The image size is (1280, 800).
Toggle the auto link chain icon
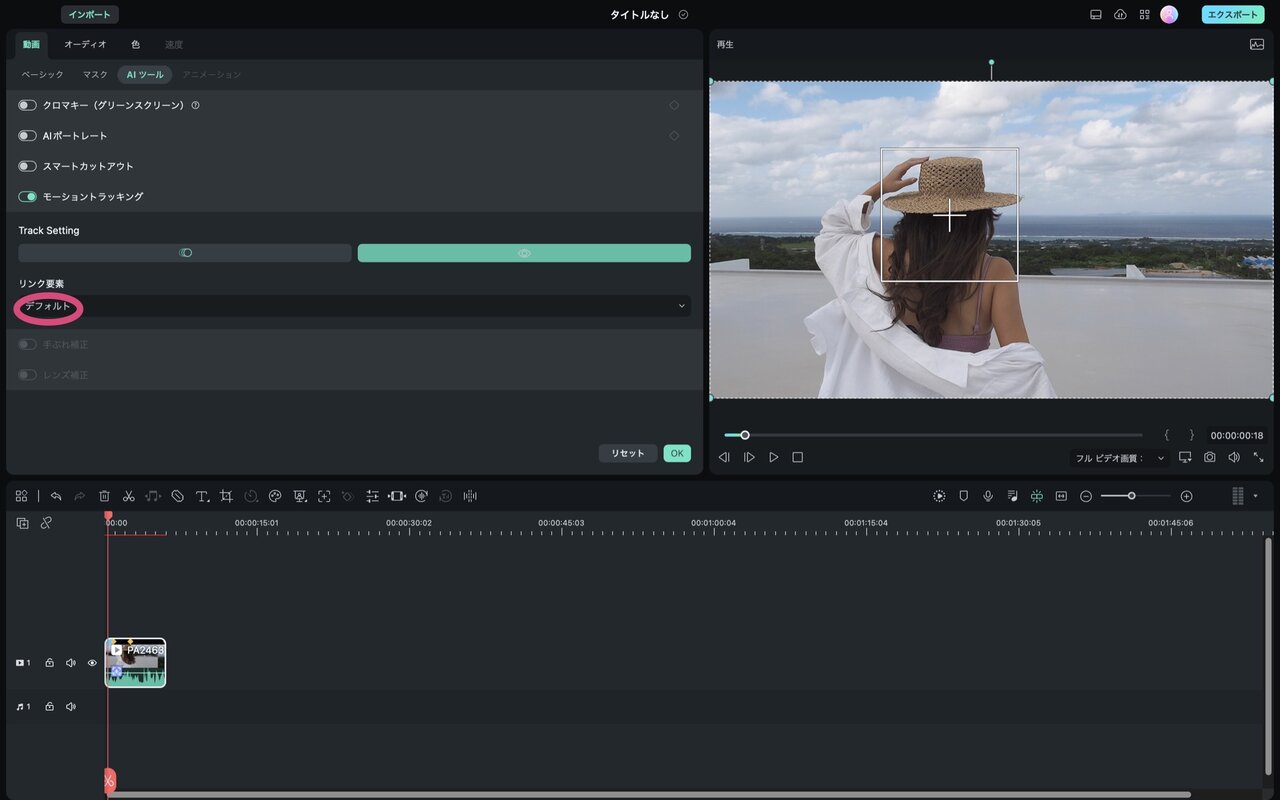tap(46, 523)
